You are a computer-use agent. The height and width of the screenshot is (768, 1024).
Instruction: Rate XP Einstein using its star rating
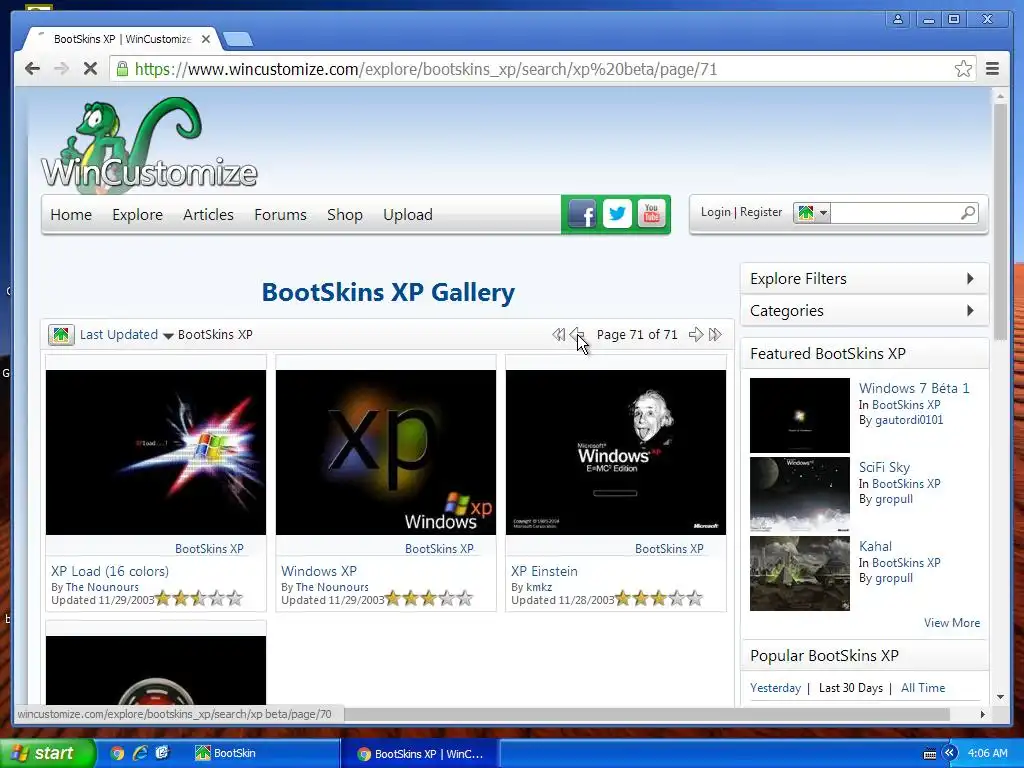click(x=659, y=598)
